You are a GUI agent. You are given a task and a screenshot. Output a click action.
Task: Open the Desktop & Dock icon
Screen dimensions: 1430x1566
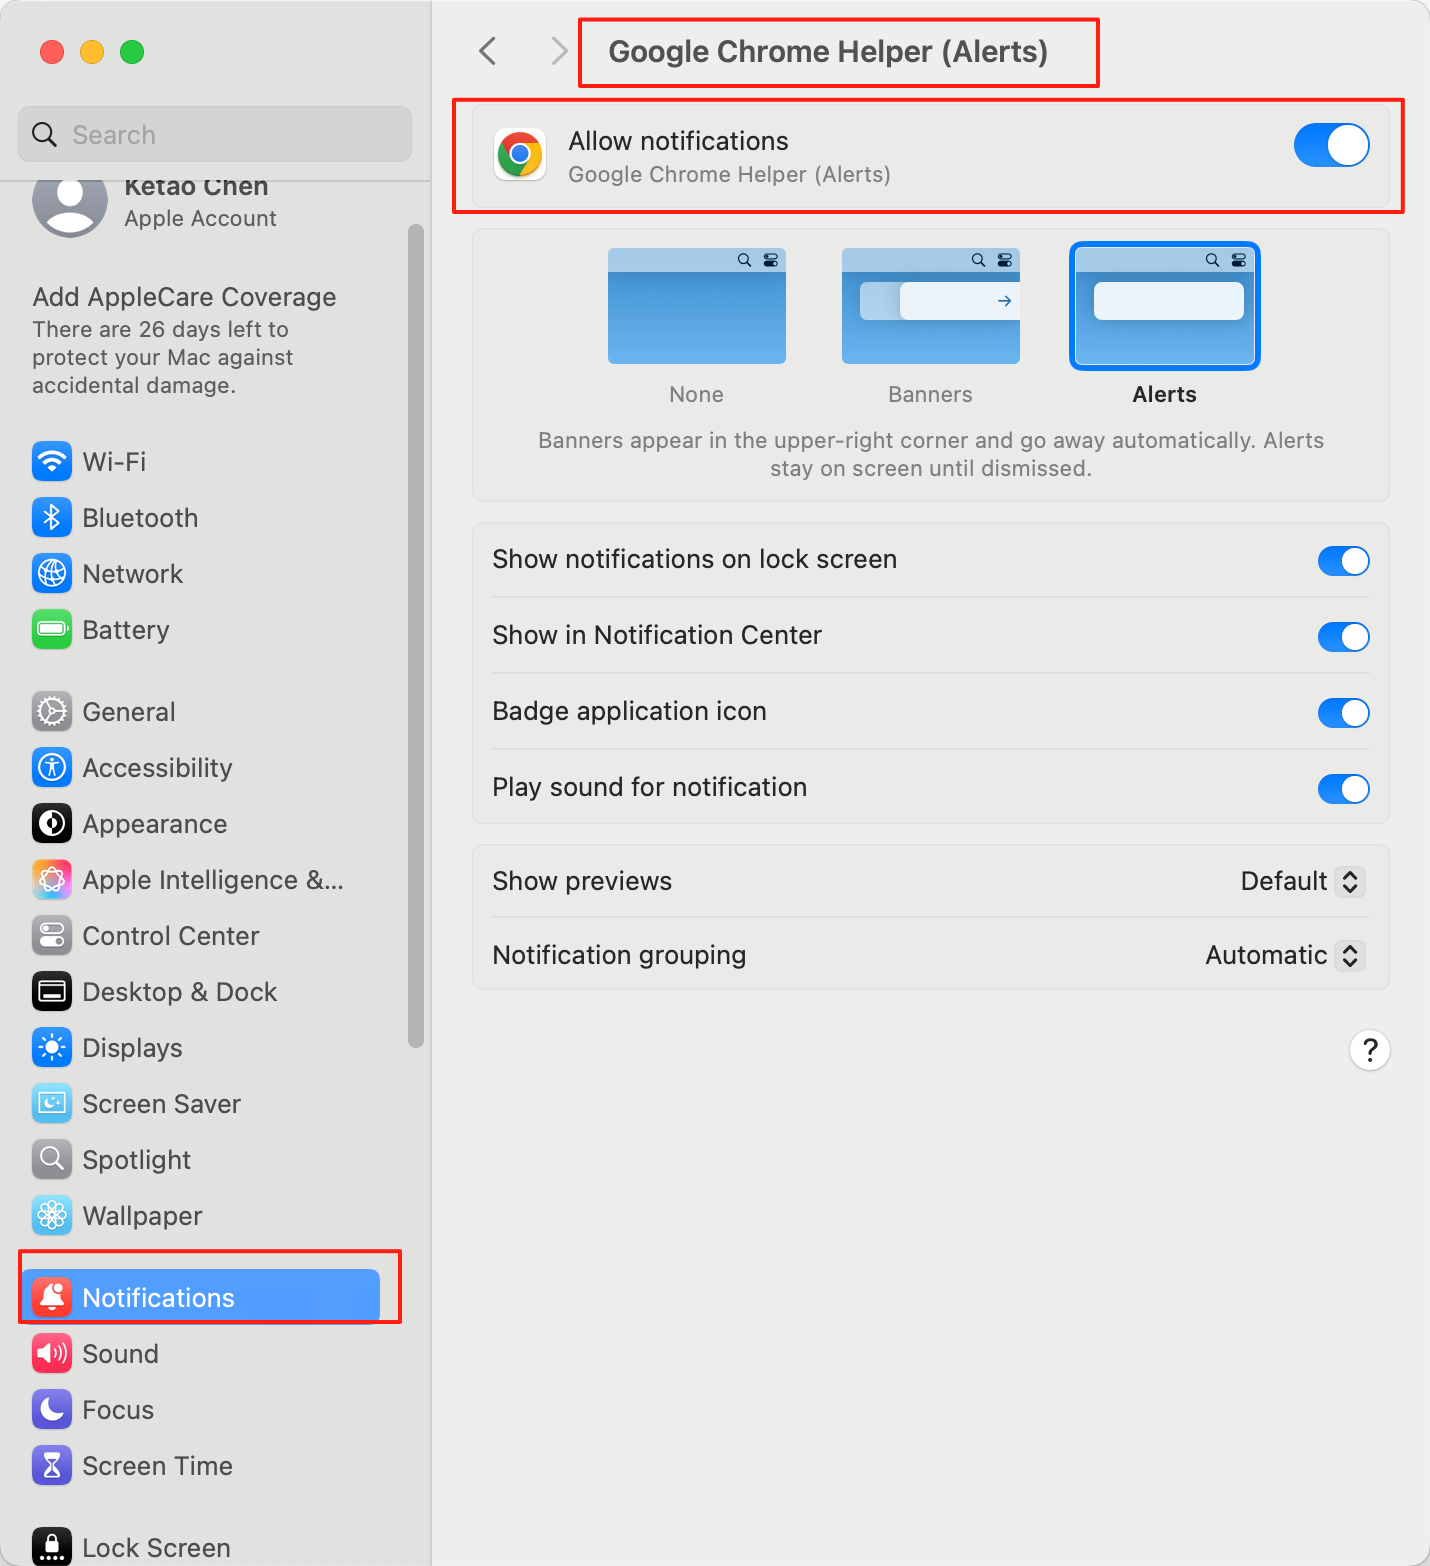(52, 991)
